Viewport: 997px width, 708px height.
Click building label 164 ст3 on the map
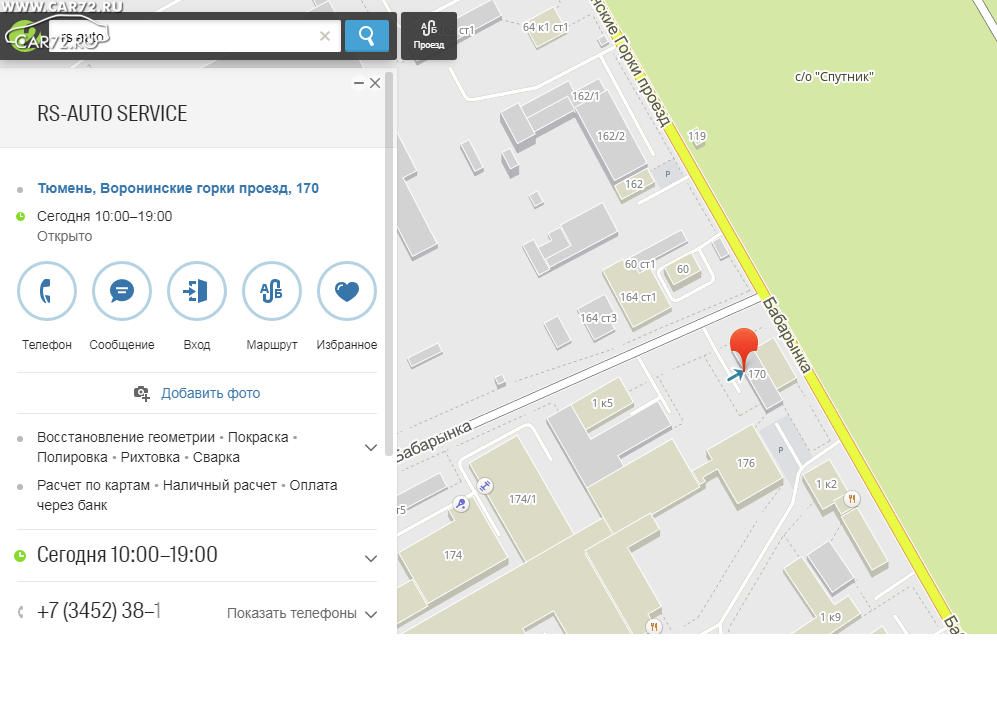pyautogui.click(x=598, y=318)
